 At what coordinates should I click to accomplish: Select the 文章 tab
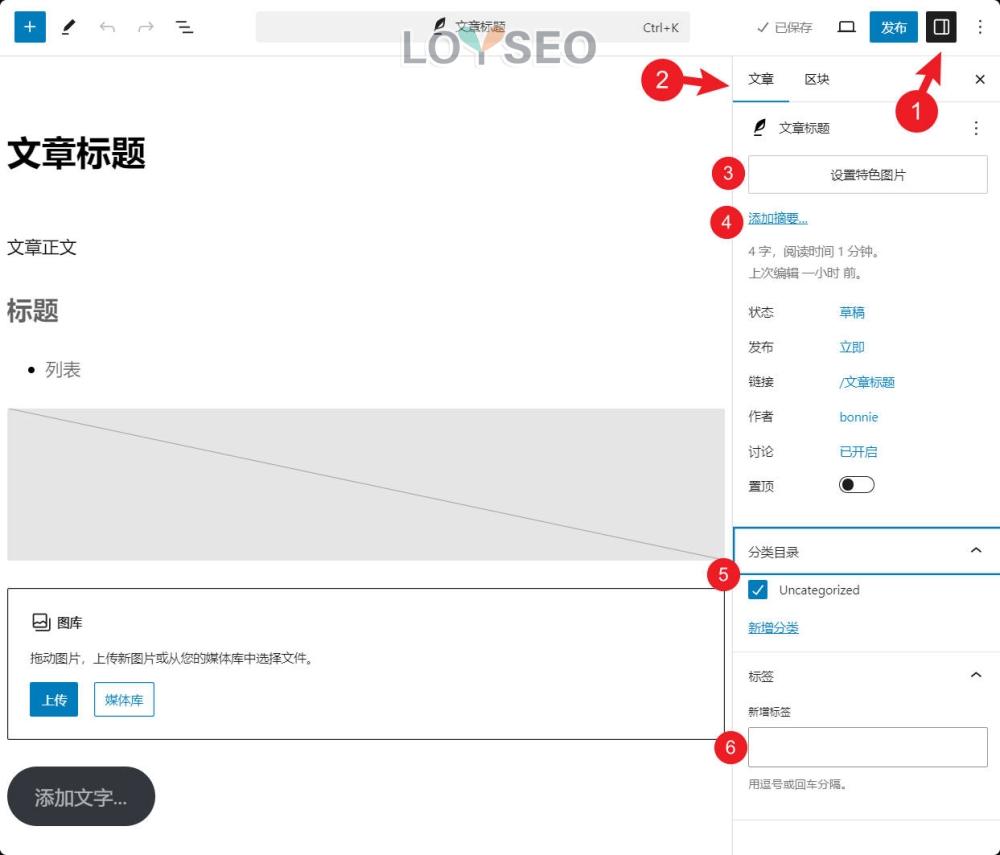pyautogui.click(x=762, y=79)
